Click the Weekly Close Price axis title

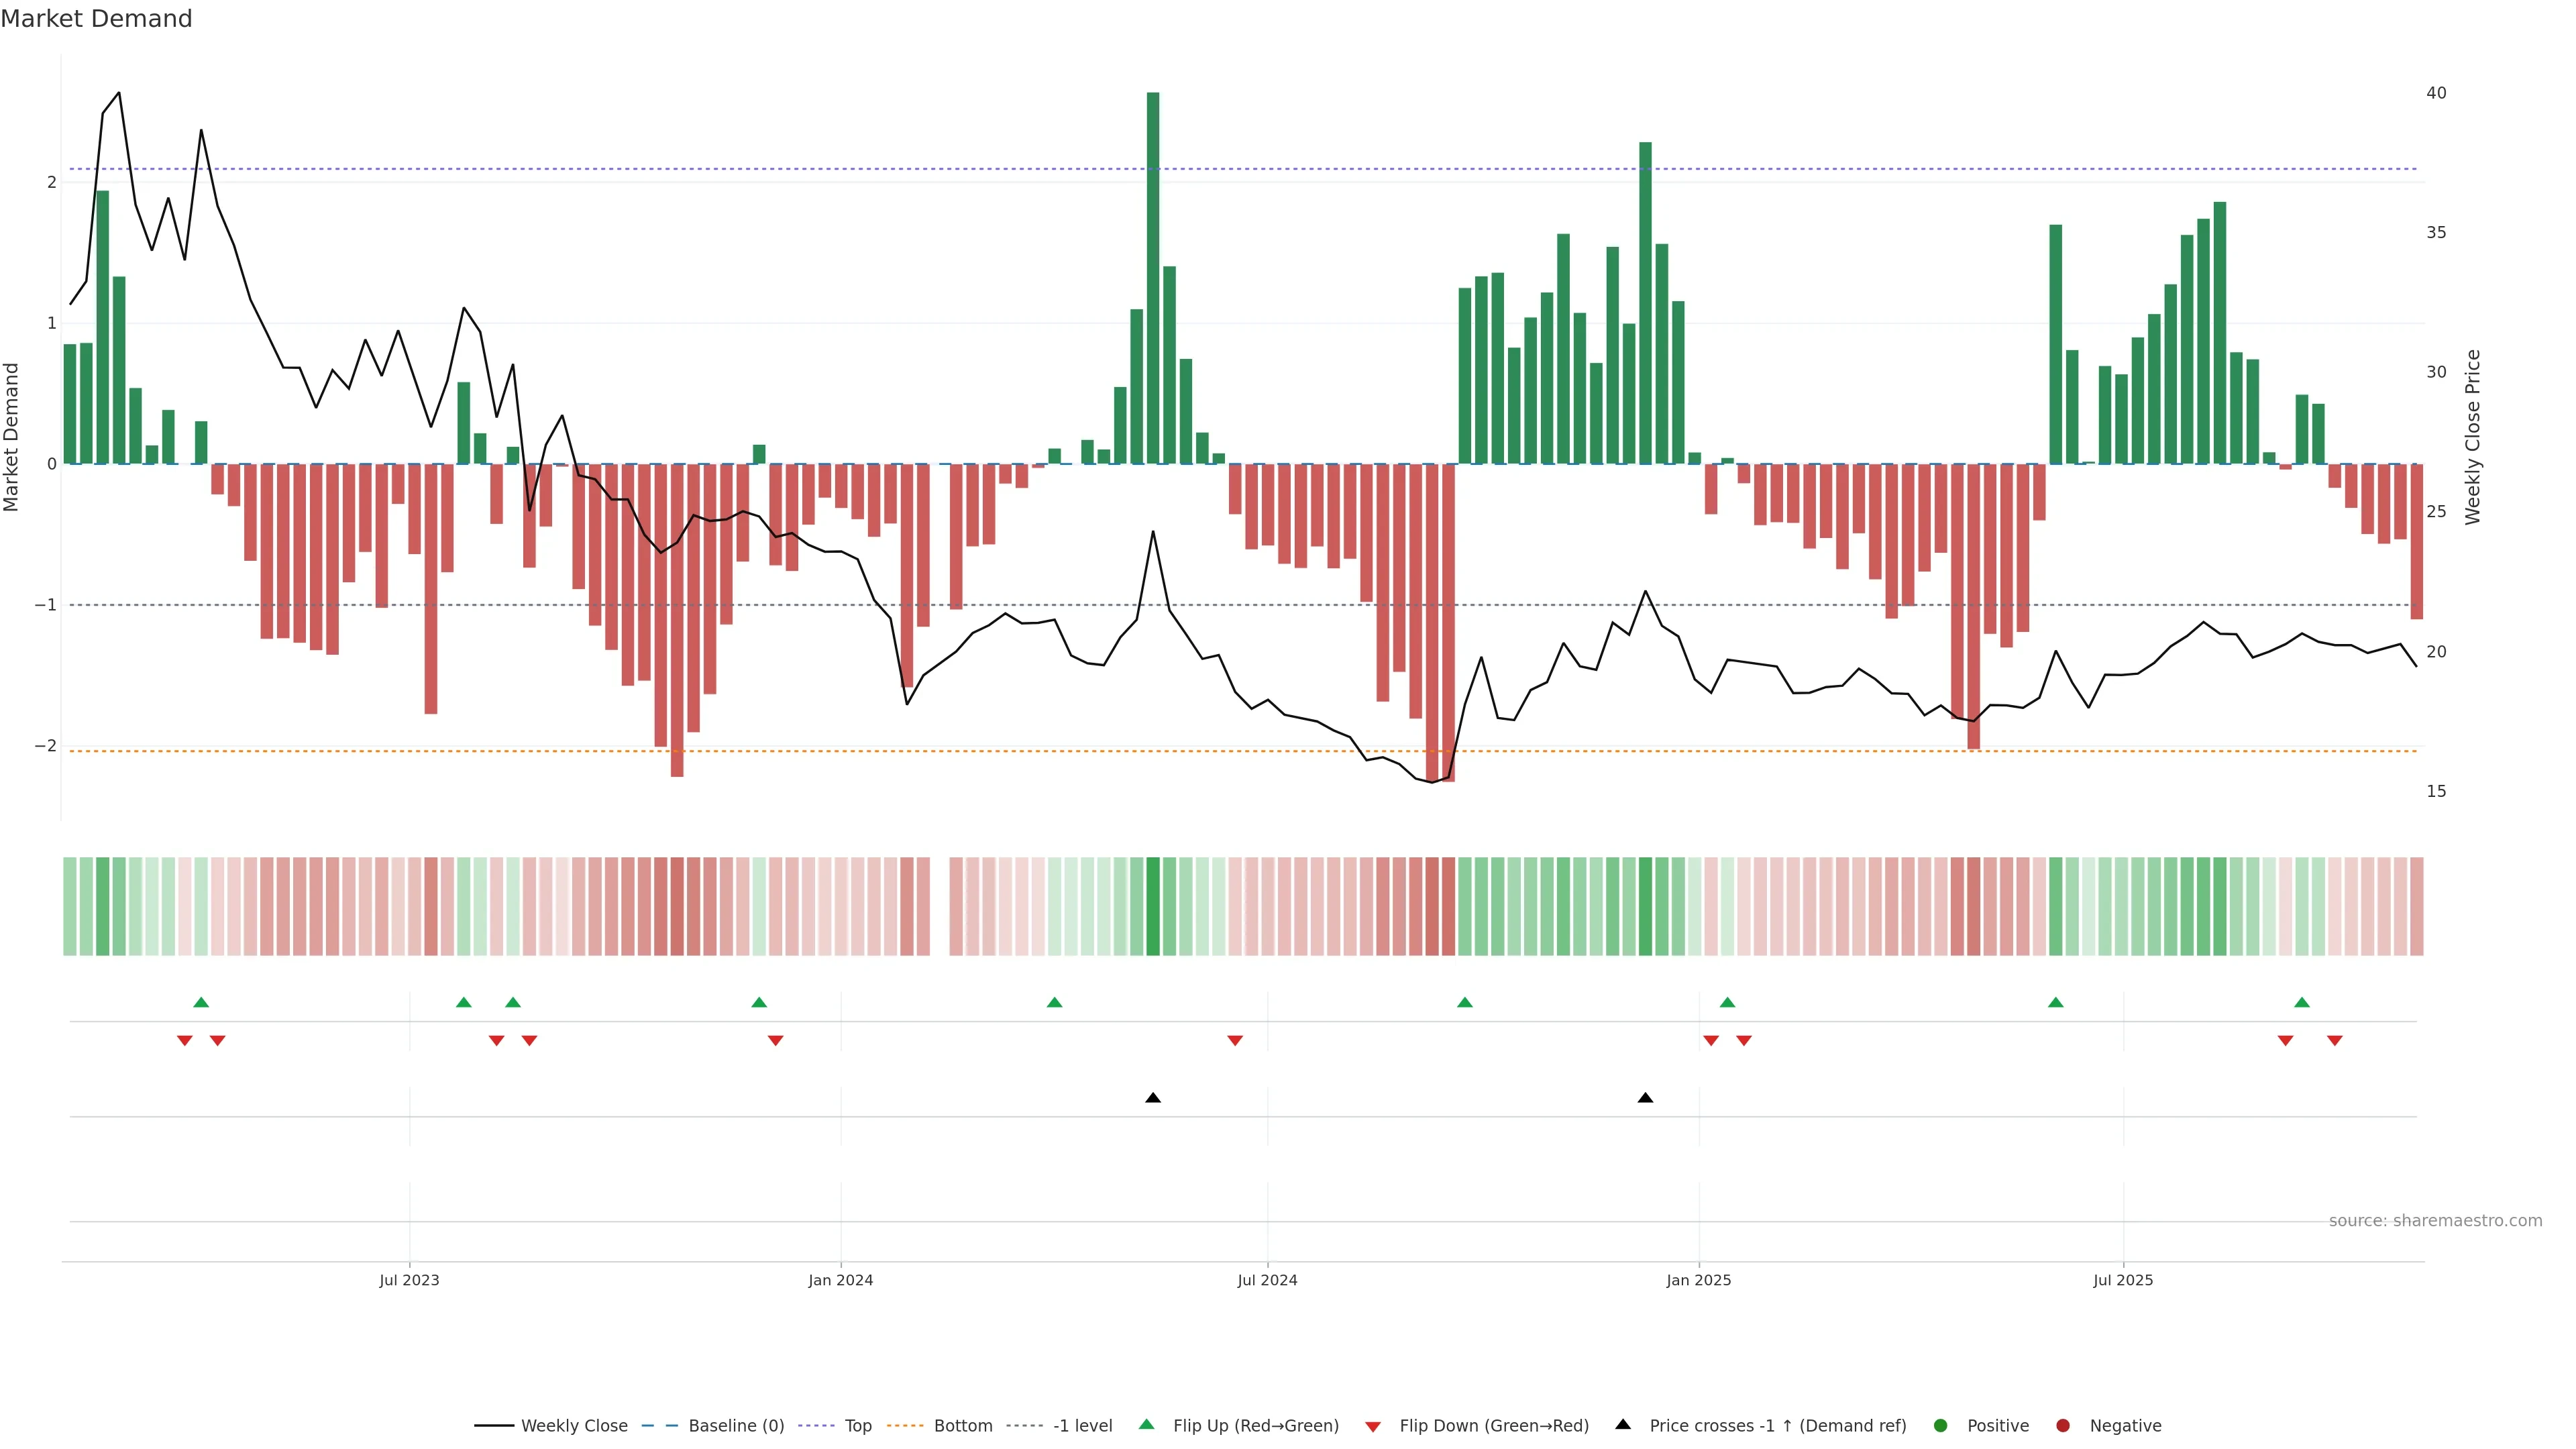coord(2473,437)
